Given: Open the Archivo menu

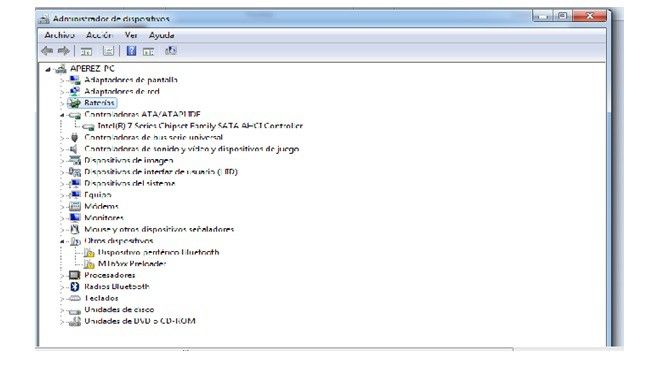Looking at the screenshot, I should tap(59, 35).
